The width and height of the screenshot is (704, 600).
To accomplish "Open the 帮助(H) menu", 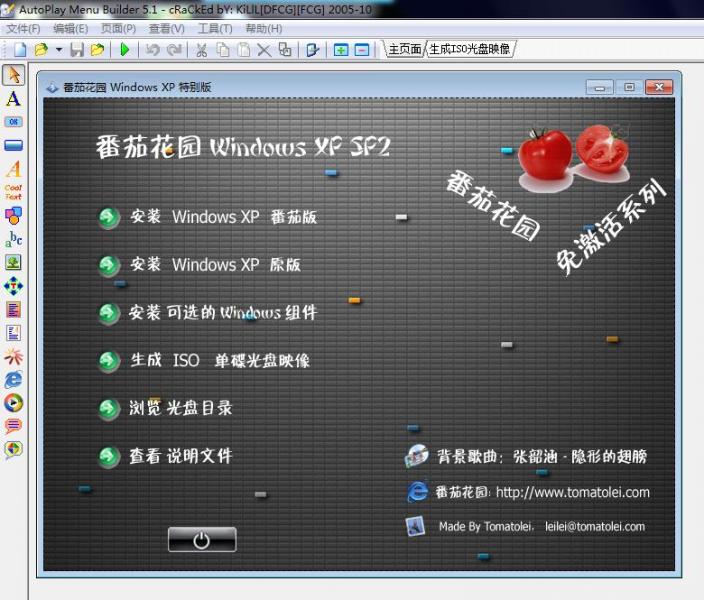I will coord(264,29).
